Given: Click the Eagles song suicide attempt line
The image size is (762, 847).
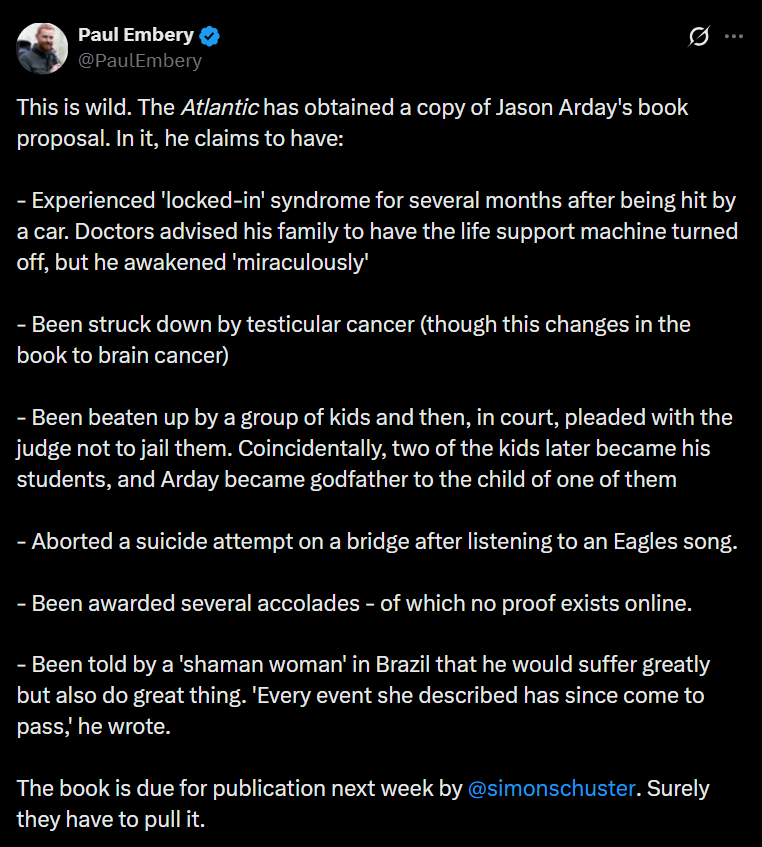Looking at the screenshot, I should (x=377, y=541).
